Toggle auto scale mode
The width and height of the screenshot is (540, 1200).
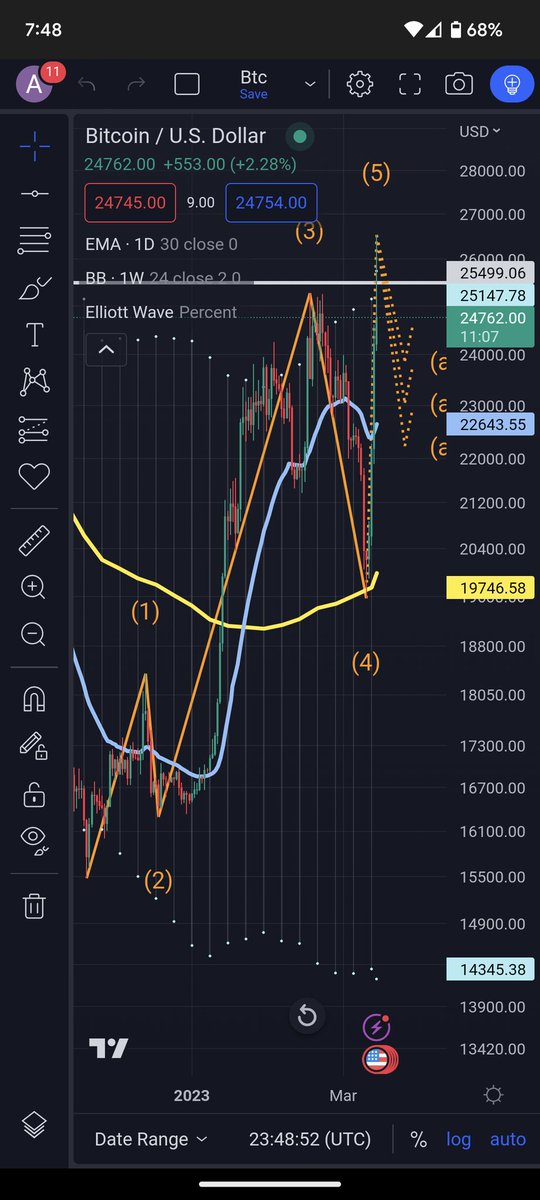pos(508,1139)
